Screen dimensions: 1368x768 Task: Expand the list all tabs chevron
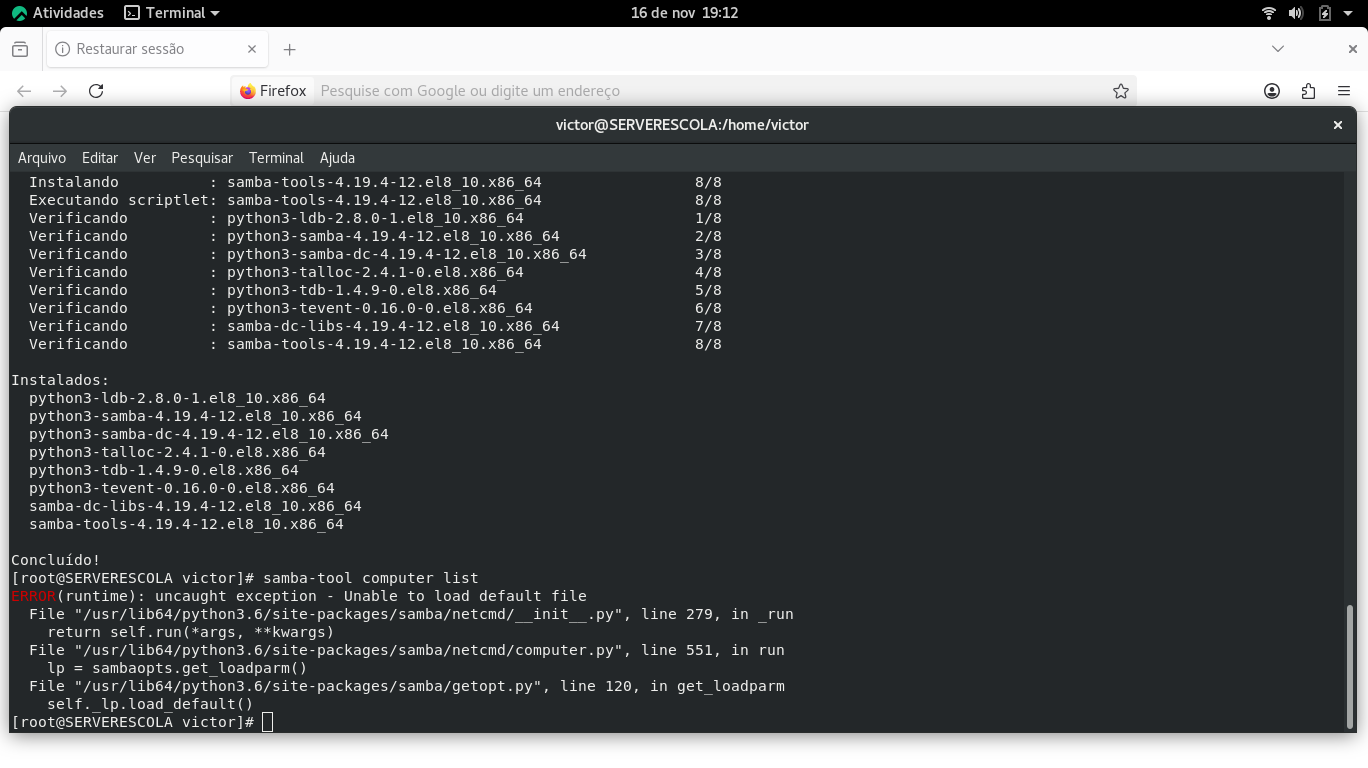click(1278, 49)
